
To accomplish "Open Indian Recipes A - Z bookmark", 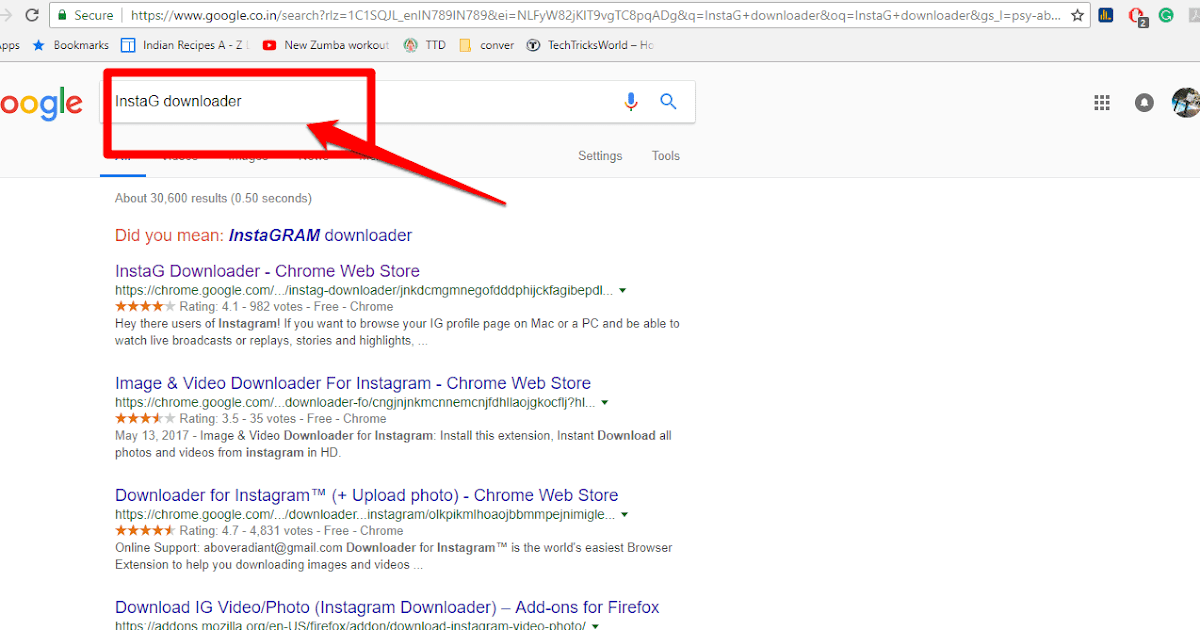I will click(x=185, y=45).
